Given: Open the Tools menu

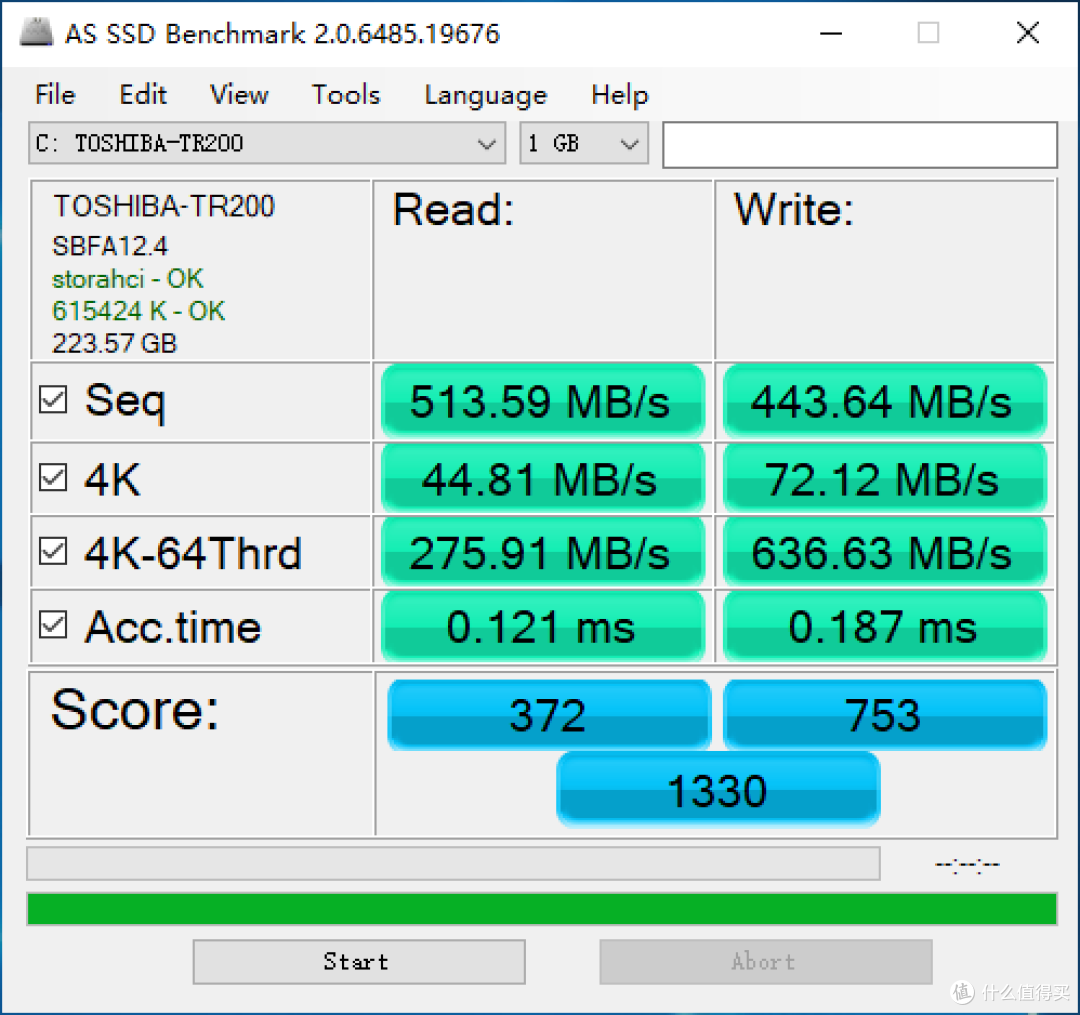Looking at the screenshot, I should 345,95.
